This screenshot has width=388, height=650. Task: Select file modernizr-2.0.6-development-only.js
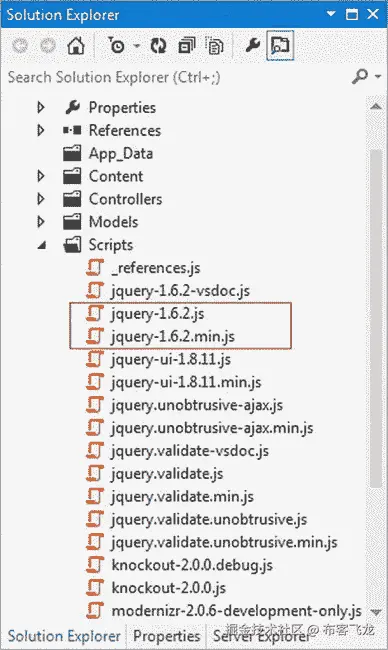coord(236,611)
